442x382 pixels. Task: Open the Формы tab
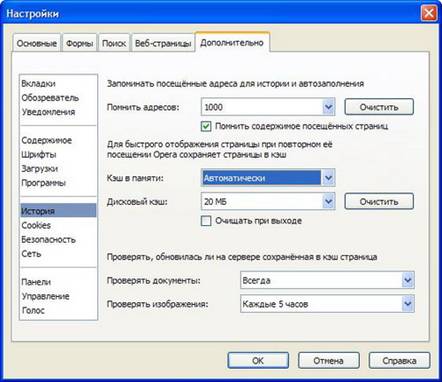click(79, 43)
